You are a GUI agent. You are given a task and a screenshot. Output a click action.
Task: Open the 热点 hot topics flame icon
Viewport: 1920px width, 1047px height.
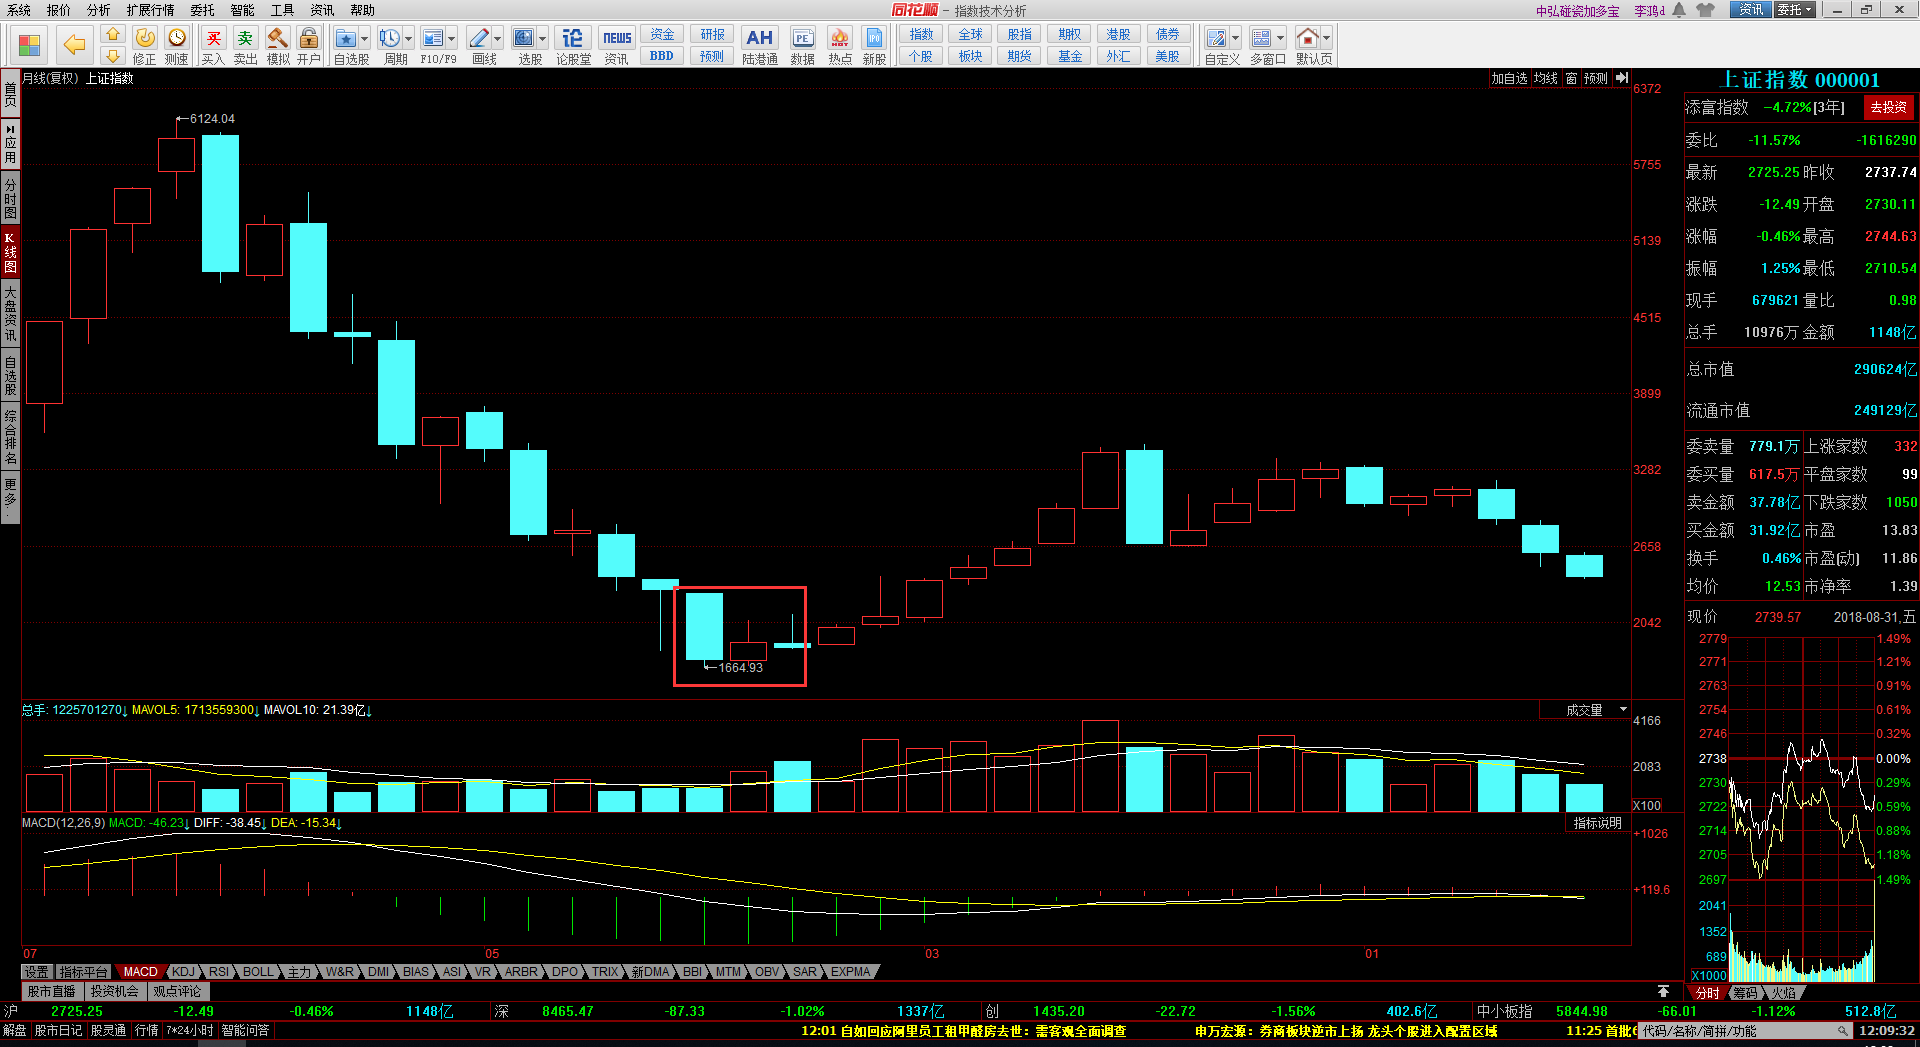(x=840, y=46)
